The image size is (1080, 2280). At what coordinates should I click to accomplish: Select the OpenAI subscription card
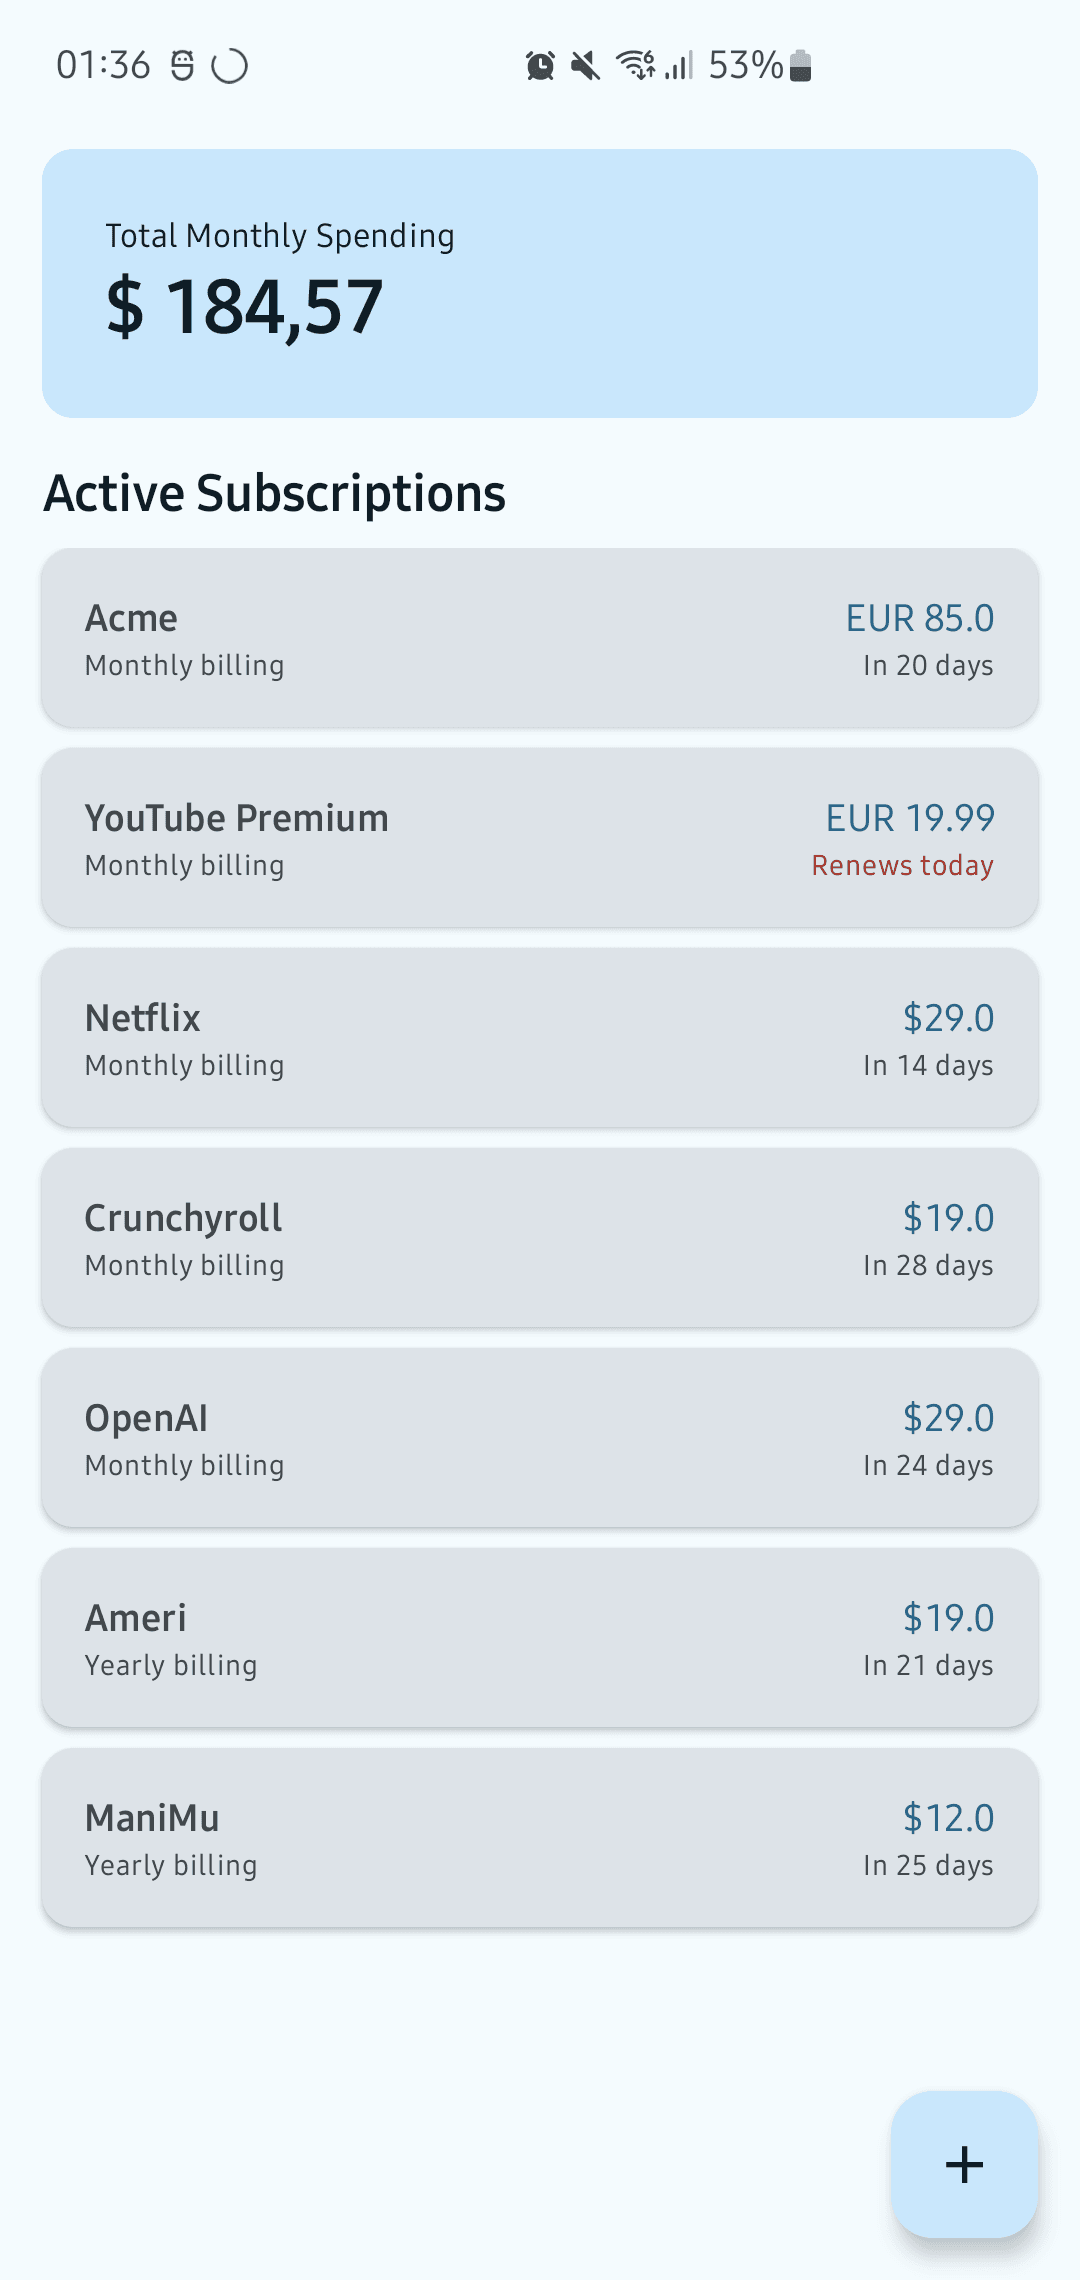(x=540, y=1438)
